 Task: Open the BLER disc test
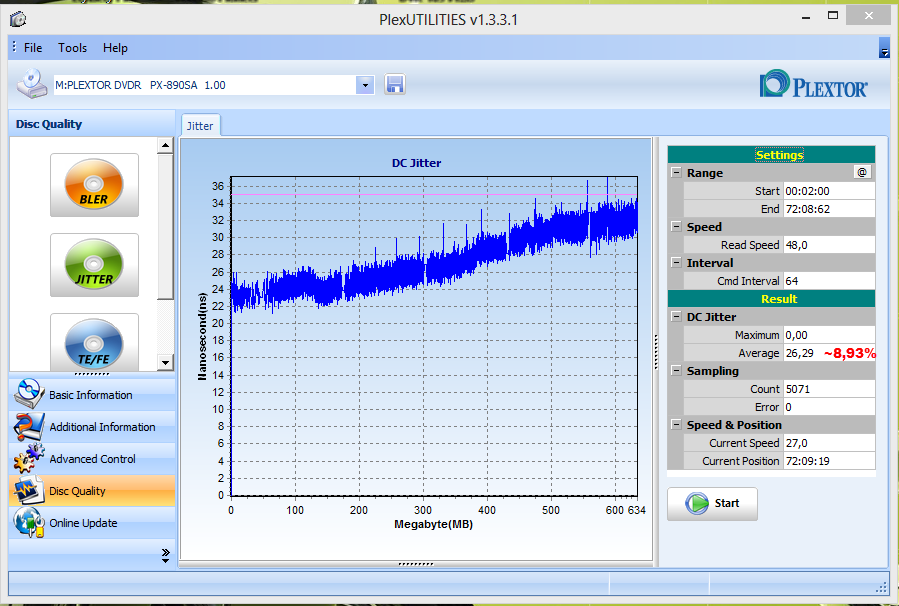click(x=94, y=185)
